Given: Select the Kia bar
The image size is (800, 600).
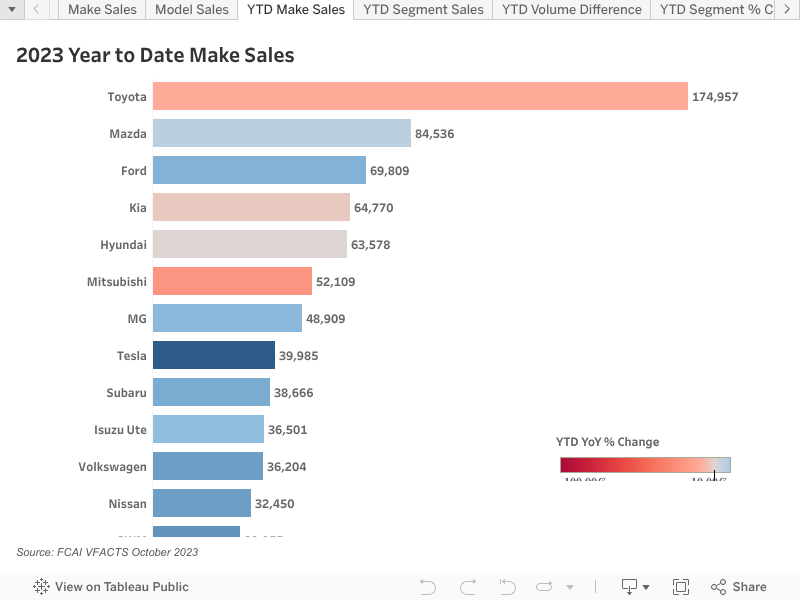Looking at the screenshot, I should click(252, 207).
